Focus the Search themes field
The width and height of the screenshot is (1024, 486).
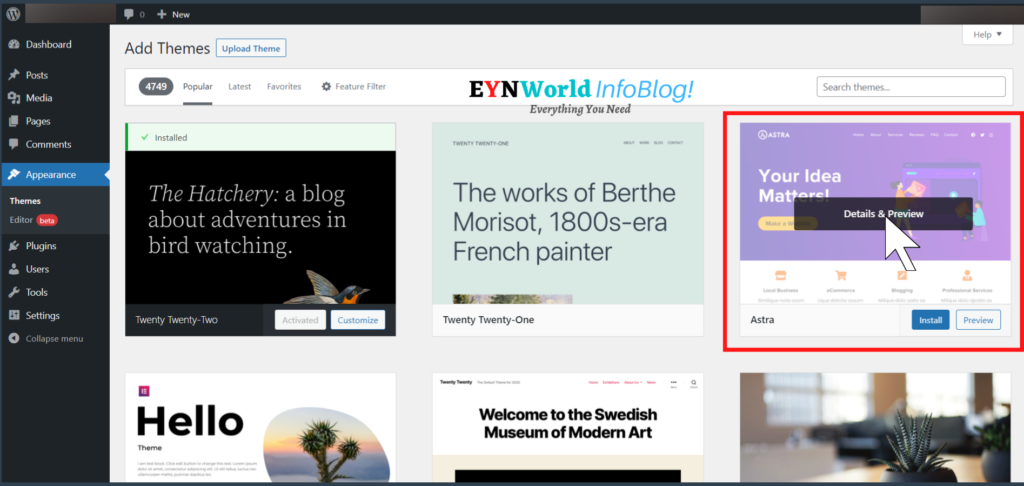click(x=911, y=87)
